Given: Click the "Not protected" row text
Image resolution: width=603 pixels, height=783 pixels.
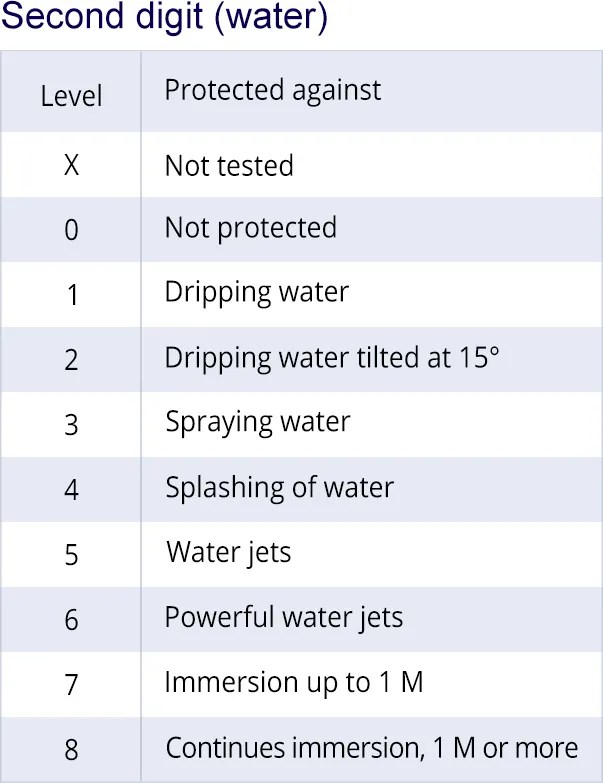Looking at the screenshot, I should tap(250, 227).
